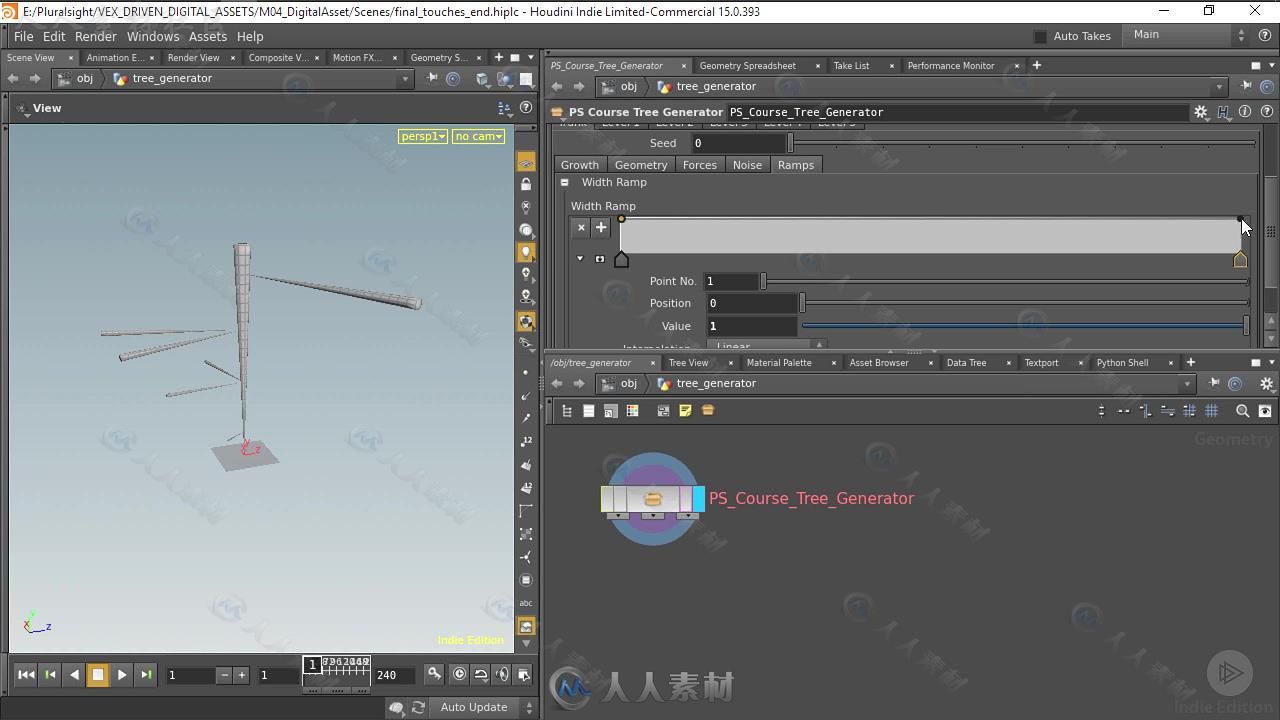This screenshot has height=720, width=1280.
Task: Add a new pane tab beside Performance Monitor
Action: point(1037,65)
